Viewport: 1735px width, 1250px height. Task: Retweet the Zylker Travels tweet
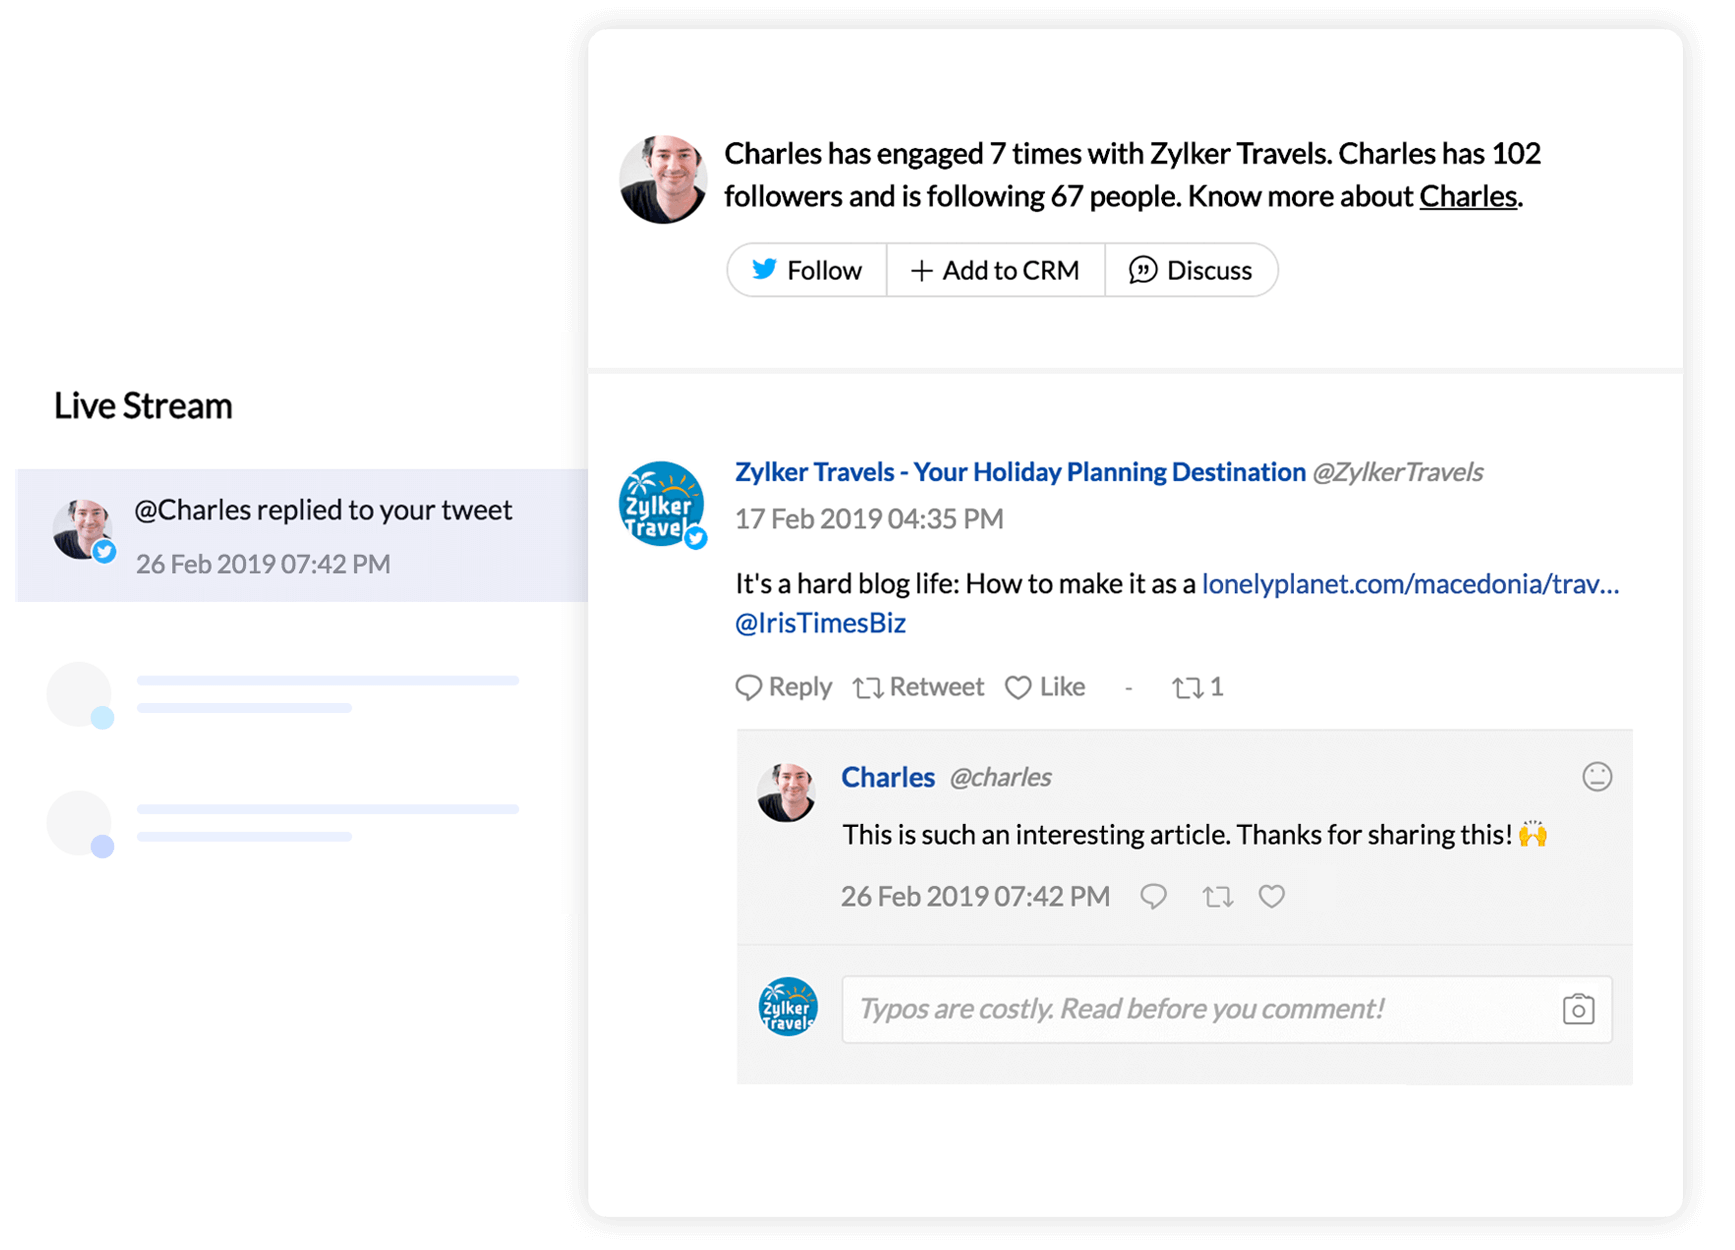pos(918,687)
